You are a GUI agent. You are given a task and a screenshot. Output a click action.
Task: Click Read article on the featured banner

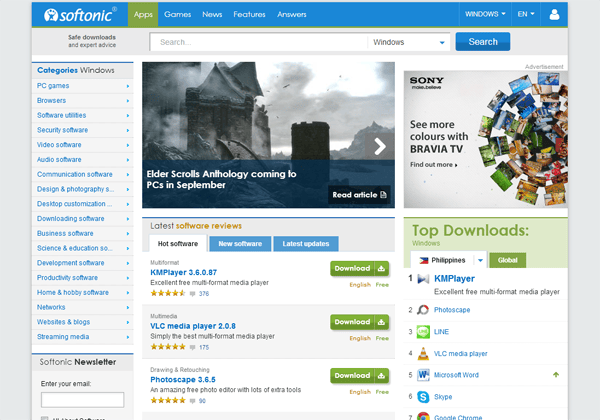pos(359,195)
